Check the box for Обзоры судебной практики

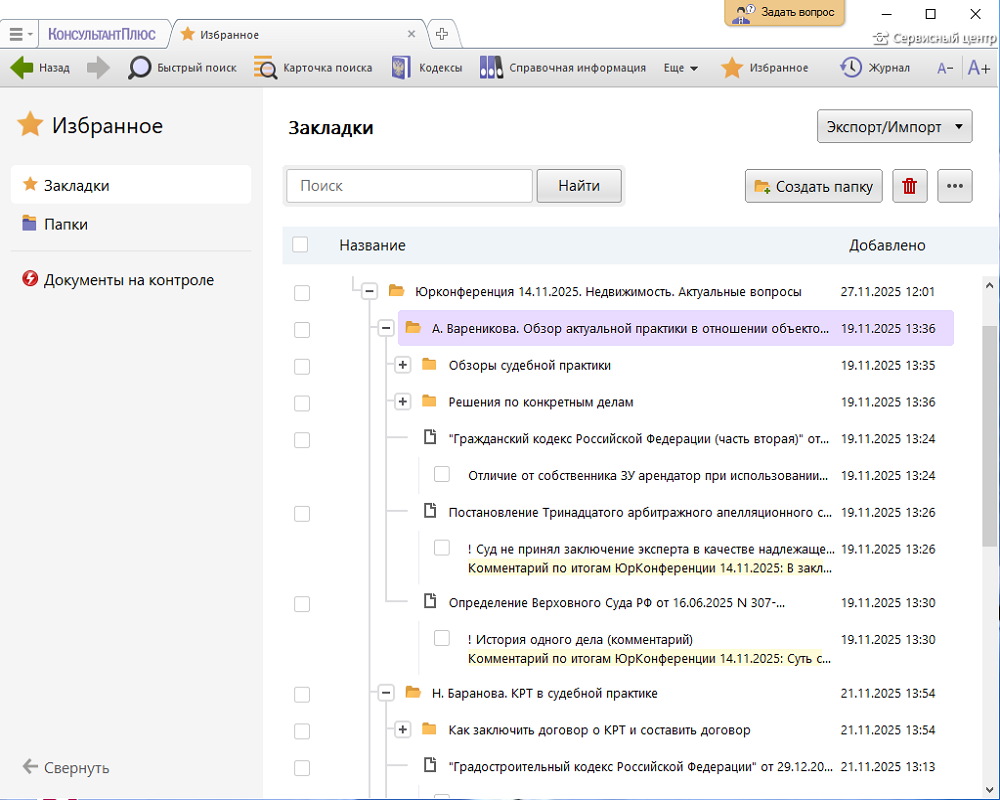(x=302, y=366)
